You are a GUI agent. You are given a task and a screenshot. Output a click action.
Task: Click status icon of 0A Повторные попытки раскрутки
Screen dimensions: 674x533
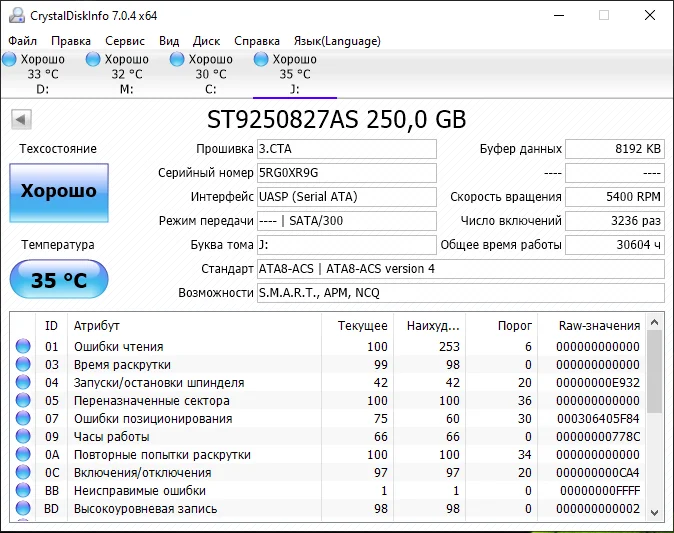[x=23, y=454]
